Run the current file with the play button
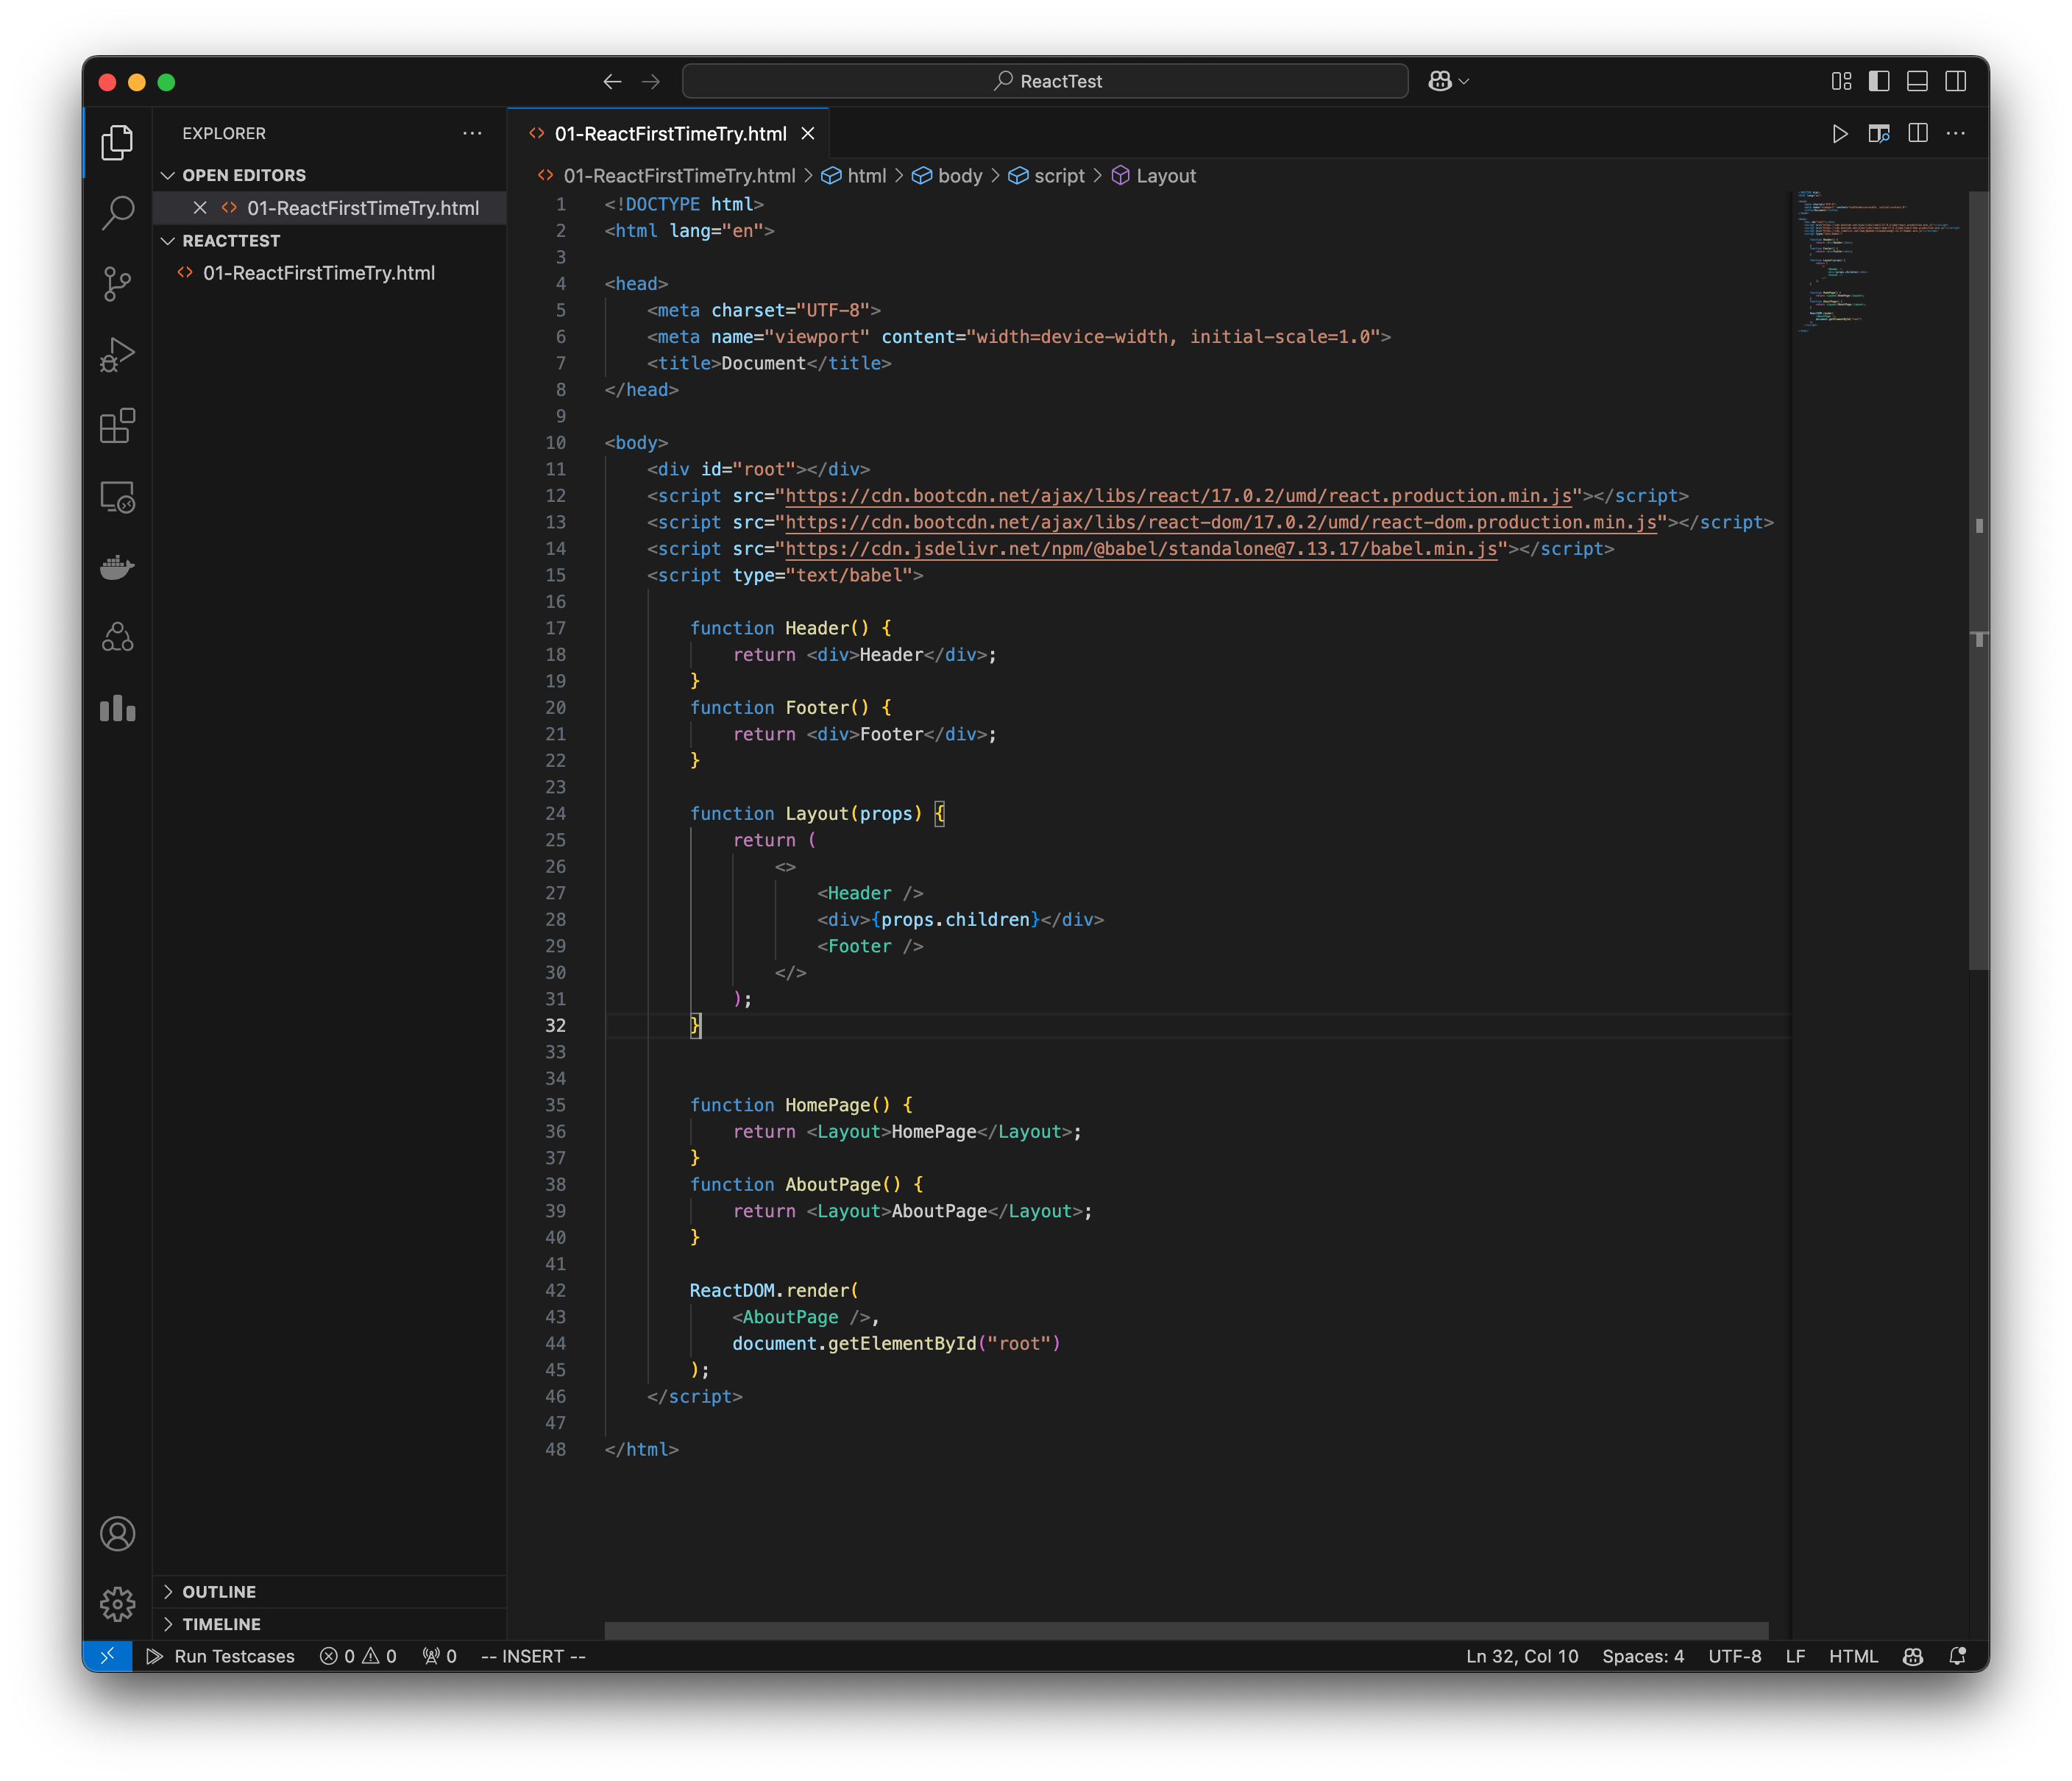 (1840, 133)
